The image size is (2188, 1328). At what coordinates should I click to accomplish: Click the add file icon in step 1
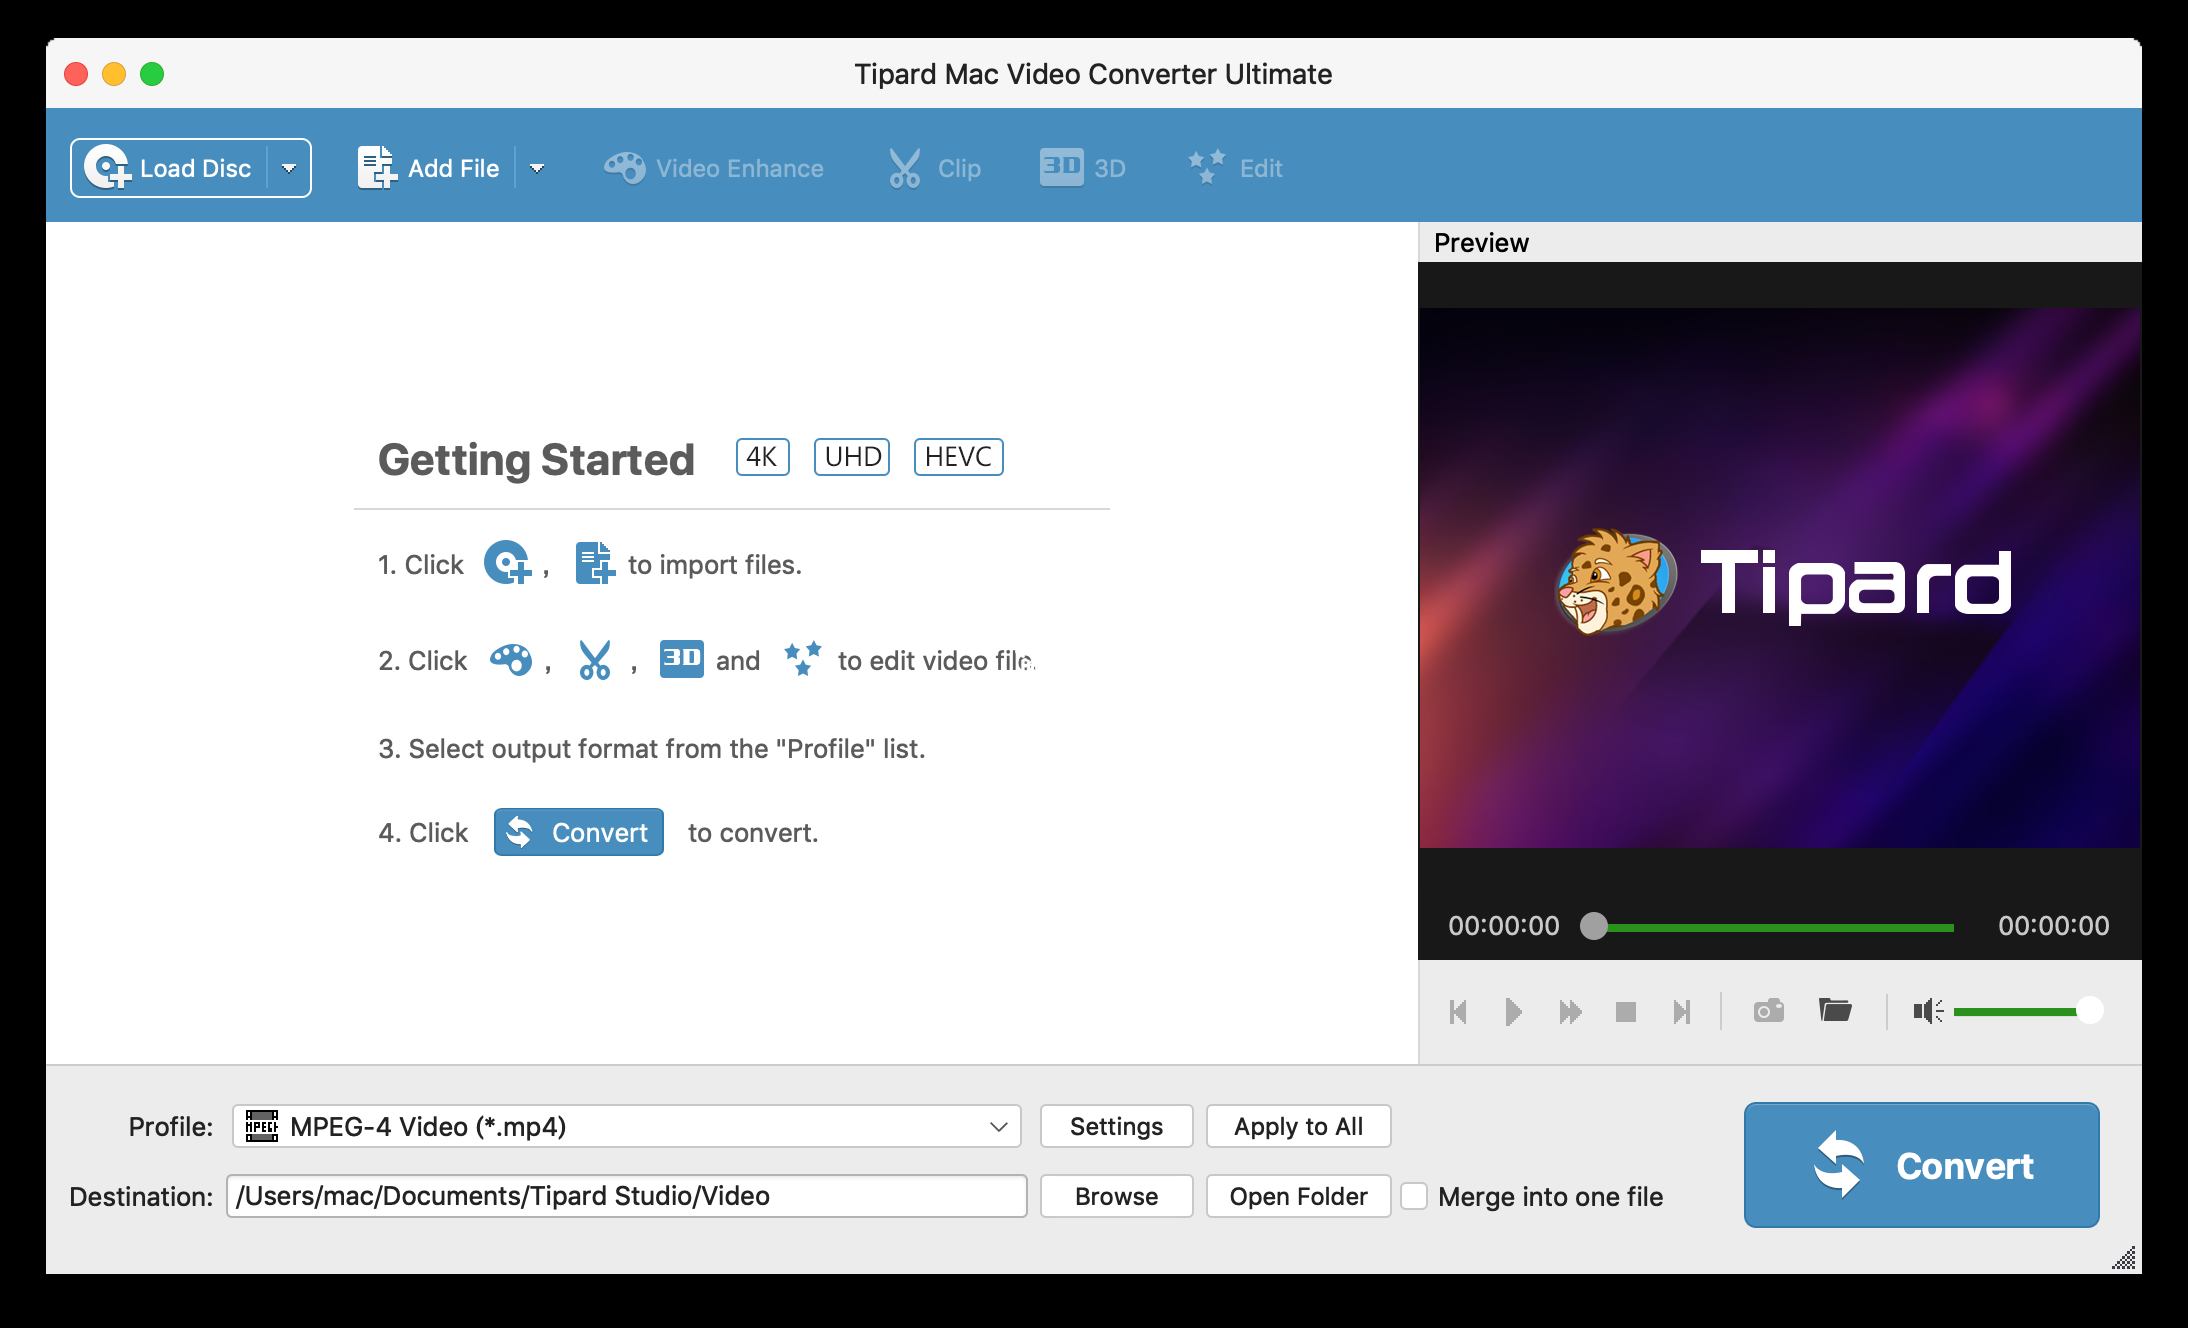point(595,562)
